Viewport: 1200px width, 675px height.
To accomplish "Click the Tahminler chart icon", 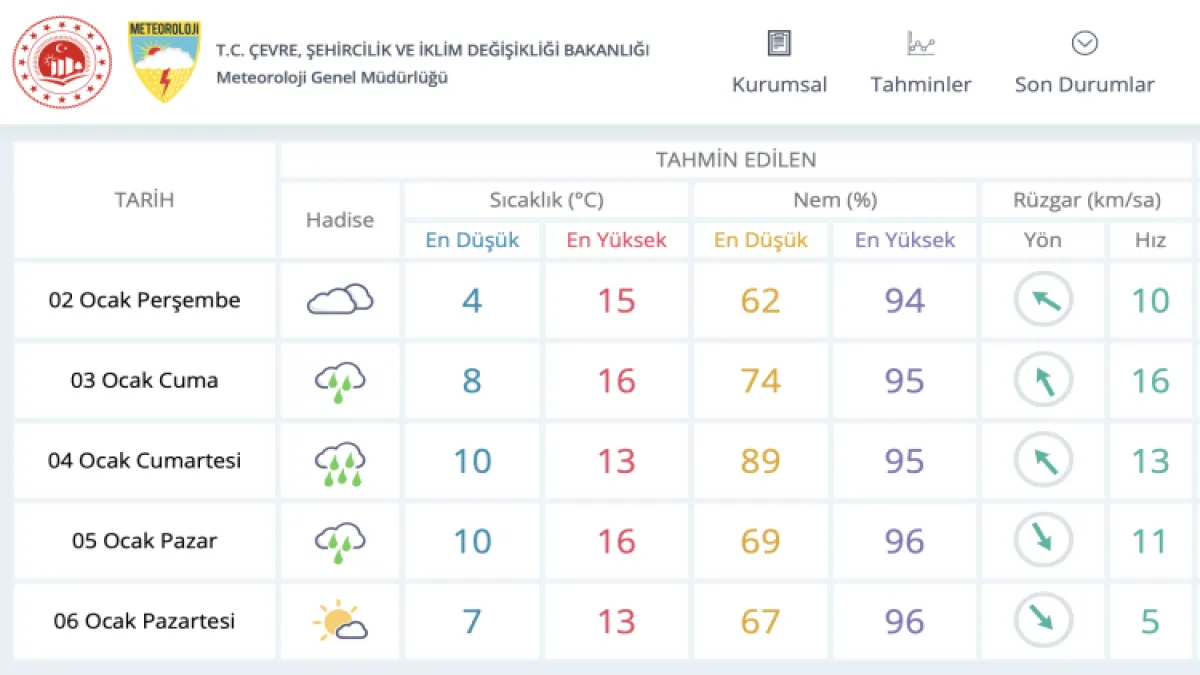I will [x=920, y=43].
